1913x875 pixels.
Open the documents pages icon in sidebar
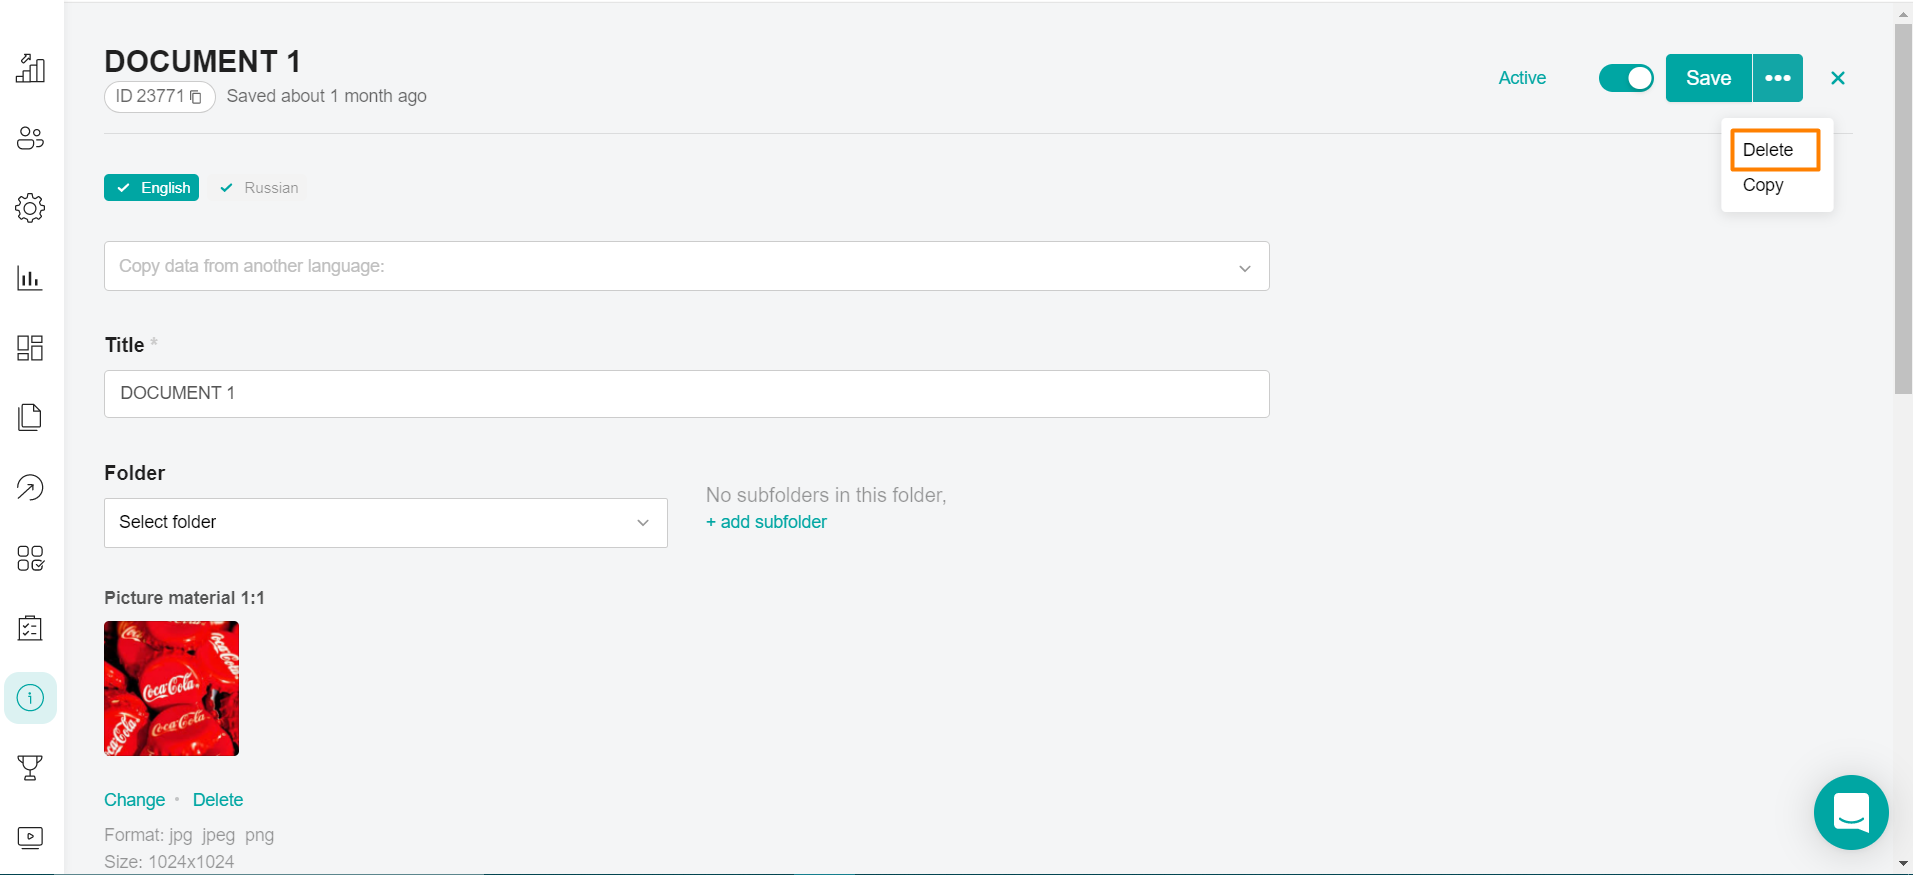(x=30, y=418)
